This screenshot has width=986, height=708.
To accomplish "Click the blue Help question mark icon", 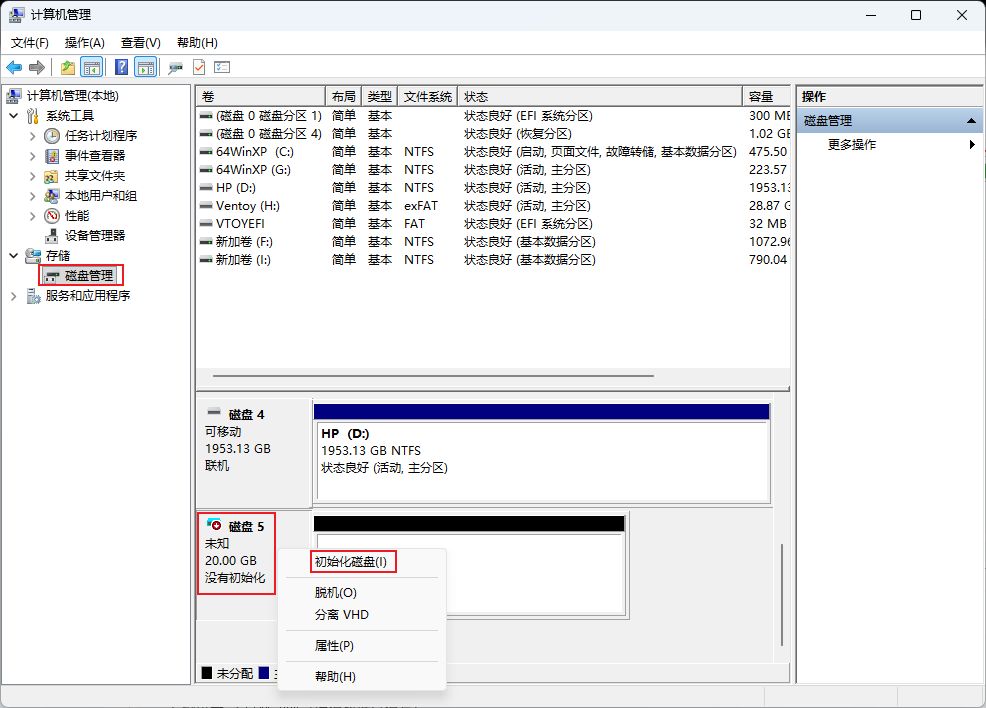I will point(121,67).
